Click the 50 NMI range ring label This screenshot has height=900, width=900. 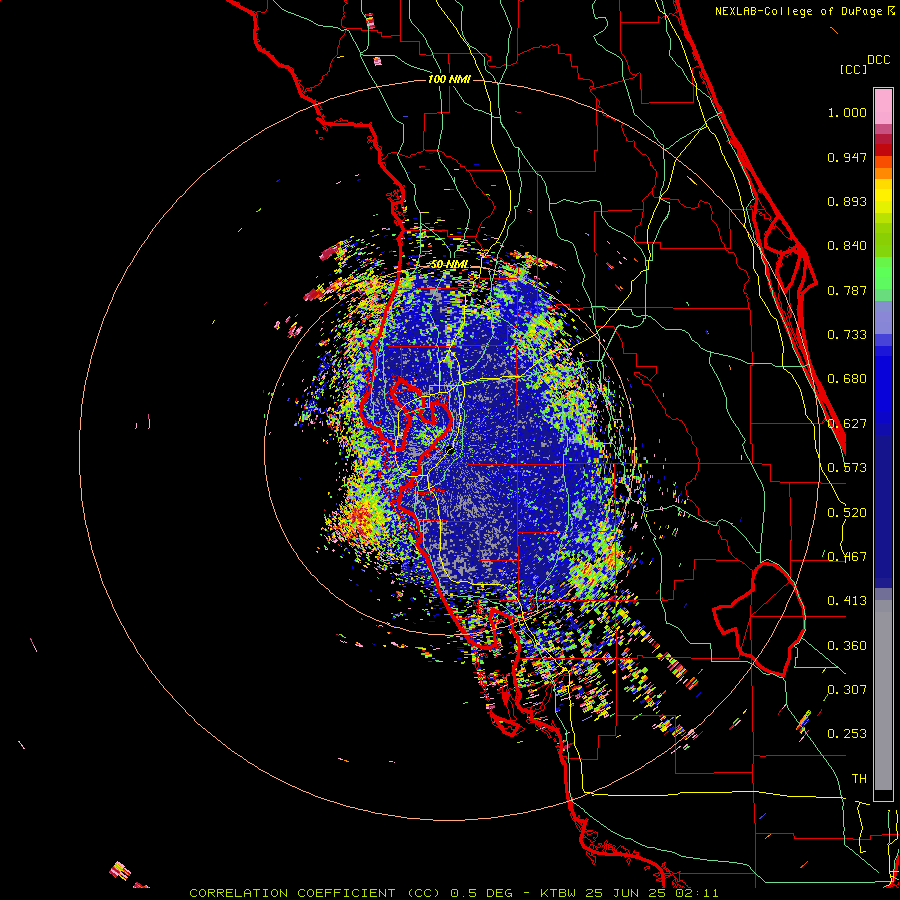pos(449,265)
